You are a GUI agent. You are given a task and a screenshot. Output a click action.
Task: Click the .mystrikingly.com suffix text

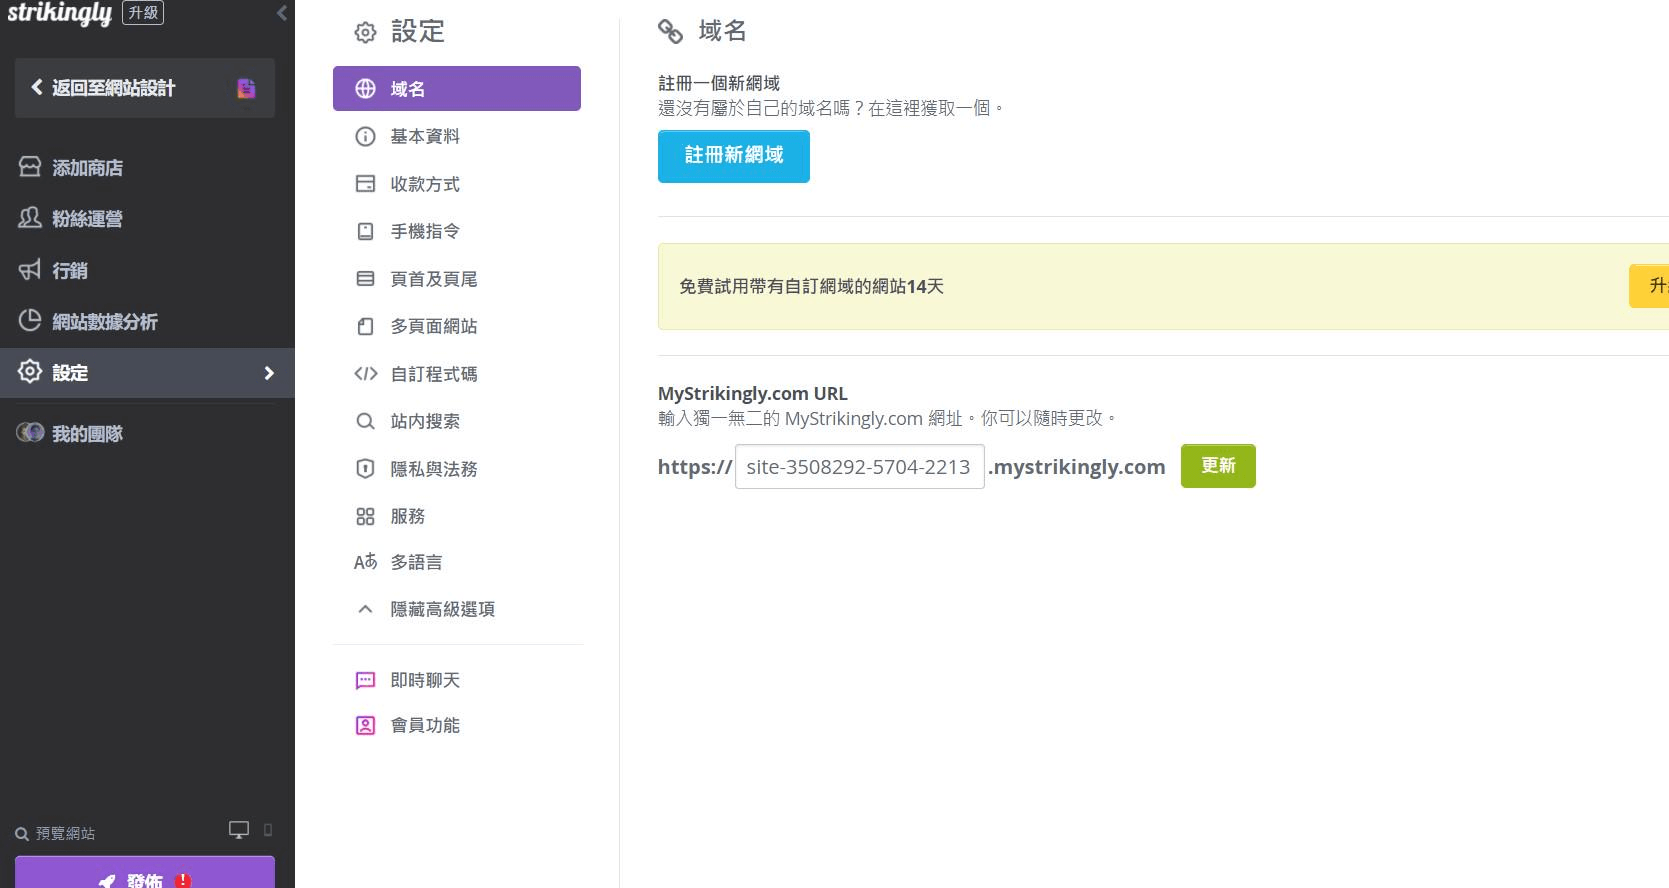[x=1077, y=467]
